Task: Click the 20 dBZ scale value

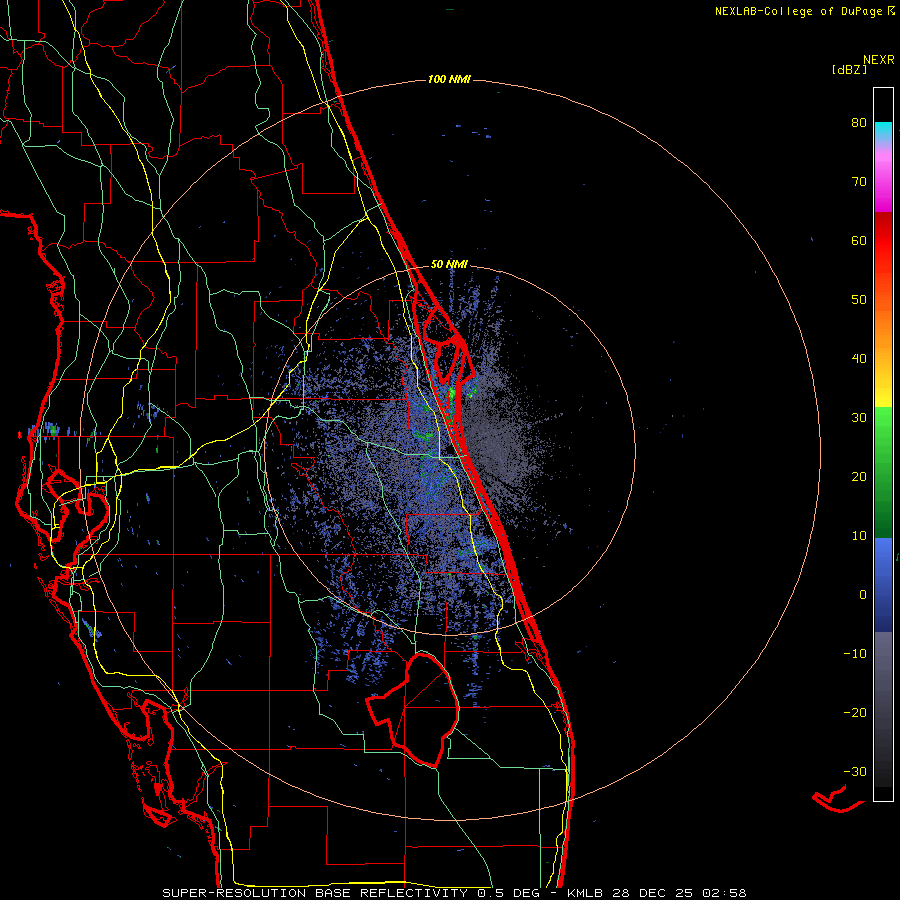Action: point(859,477)
